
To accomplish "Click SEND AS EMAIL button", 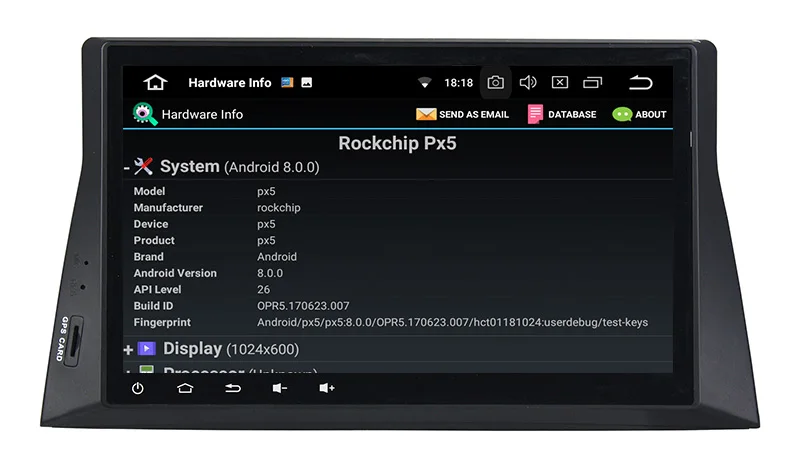I will [462, 114].
